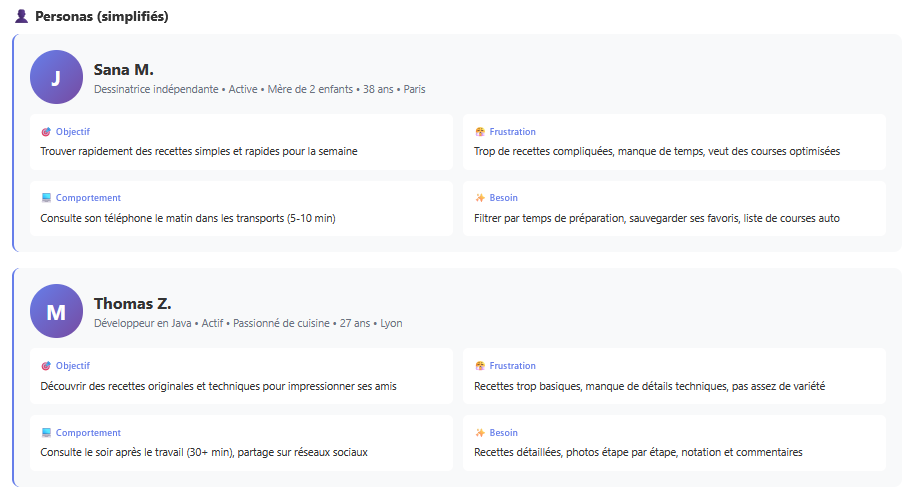
Task: Click the laptop icon beside Thomas's Comportement
Action: (46, 433)
